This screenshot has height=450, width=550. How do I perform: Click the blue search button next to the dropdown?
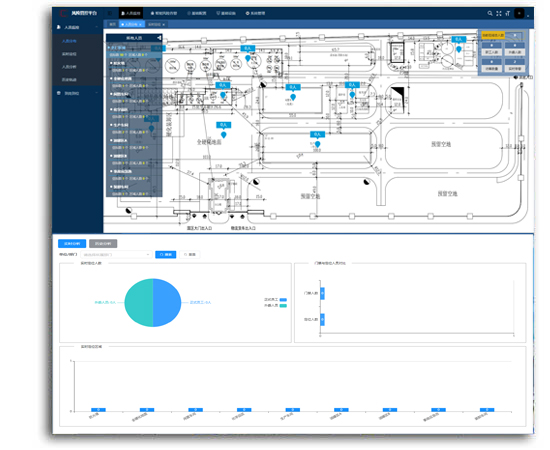166,255
